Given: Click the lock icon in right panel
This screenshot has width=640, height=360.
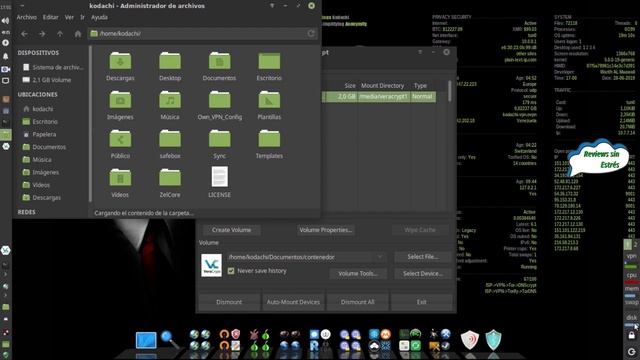Looking at the screenshot, I should (631, 336).
